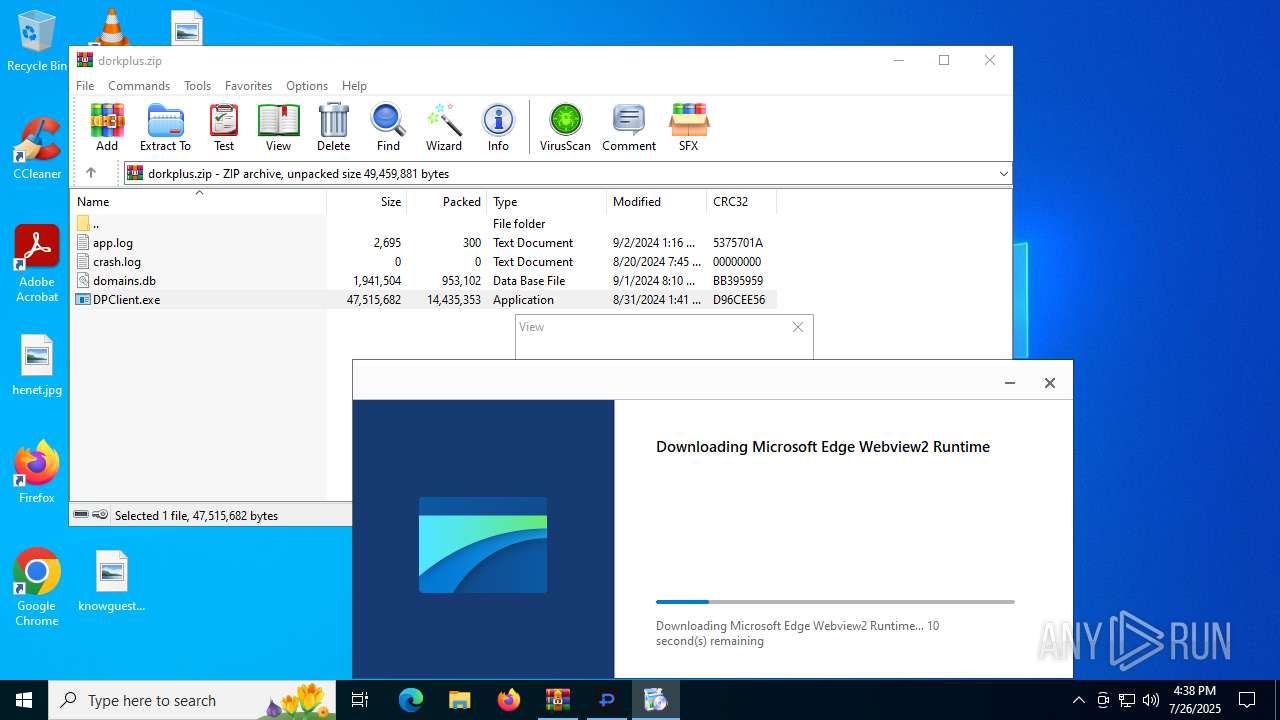Screen dimensions: 1280x720
Task: Open Microsoft Edge from taskbar
Action: point(411,700)
